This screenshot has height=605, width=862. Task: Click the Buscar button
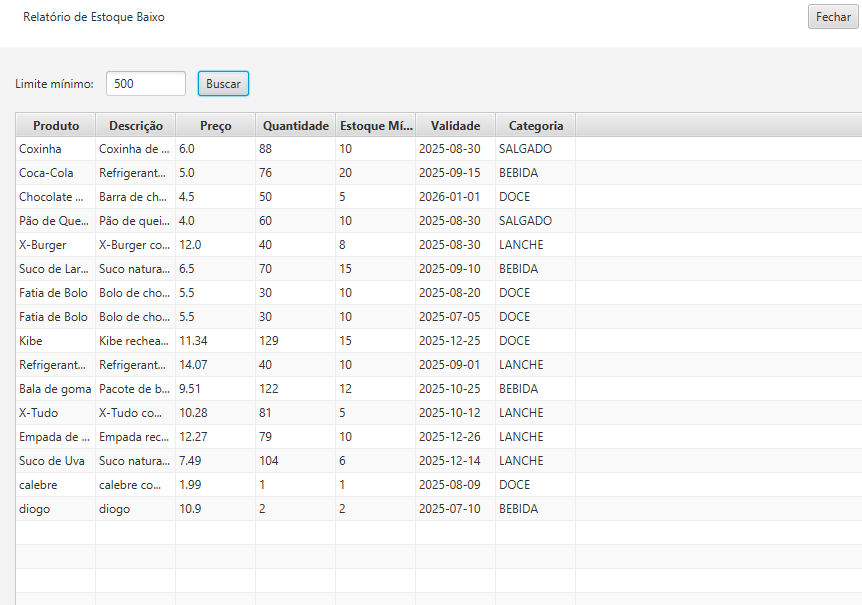[x=223, y=84]
